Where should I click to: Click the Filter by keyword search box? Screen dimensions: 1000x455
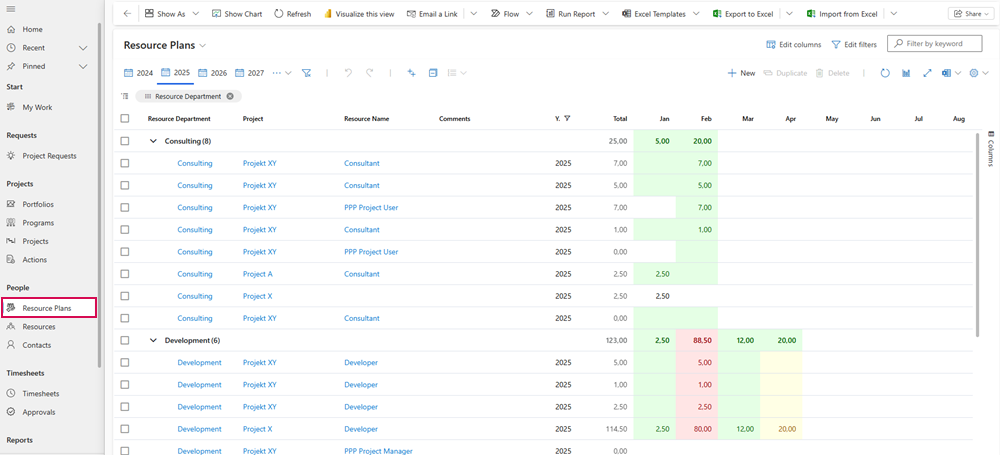point(939,44)
